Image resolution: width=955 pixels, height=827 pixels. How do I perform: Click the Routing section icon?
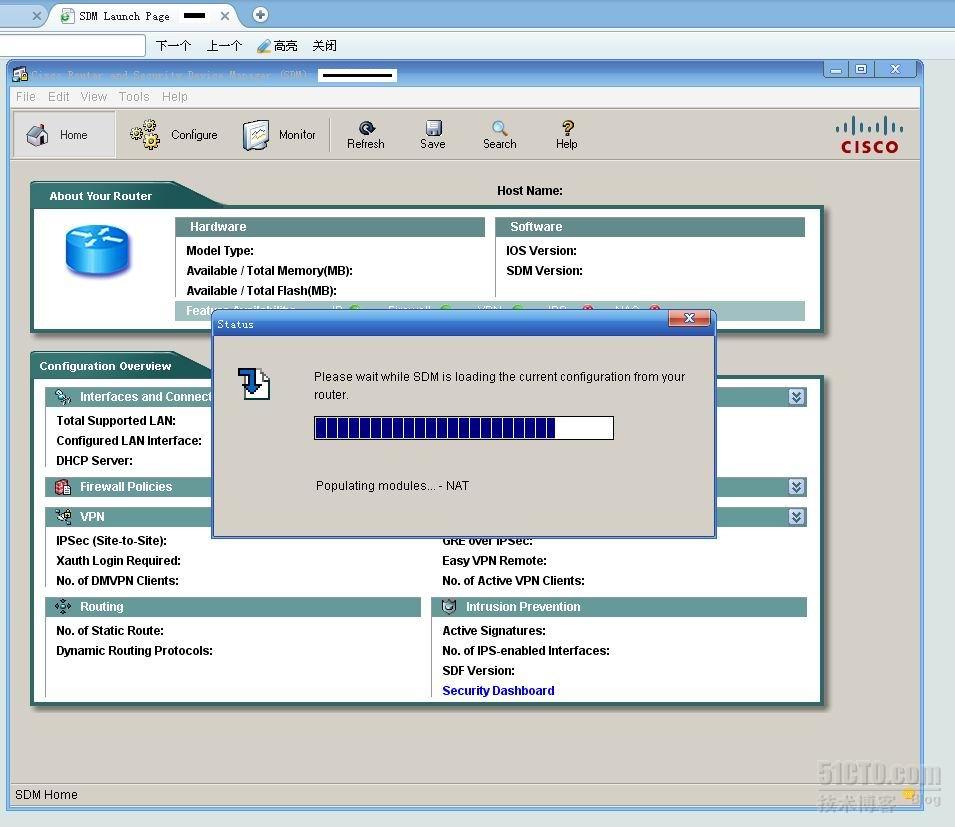(63, 607)
